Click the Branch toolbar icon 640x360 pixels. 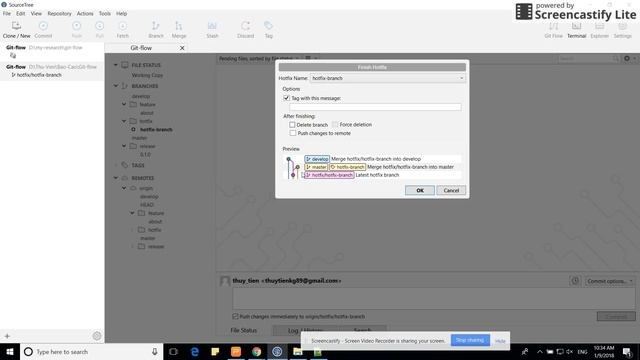click(x=156, y=26)
